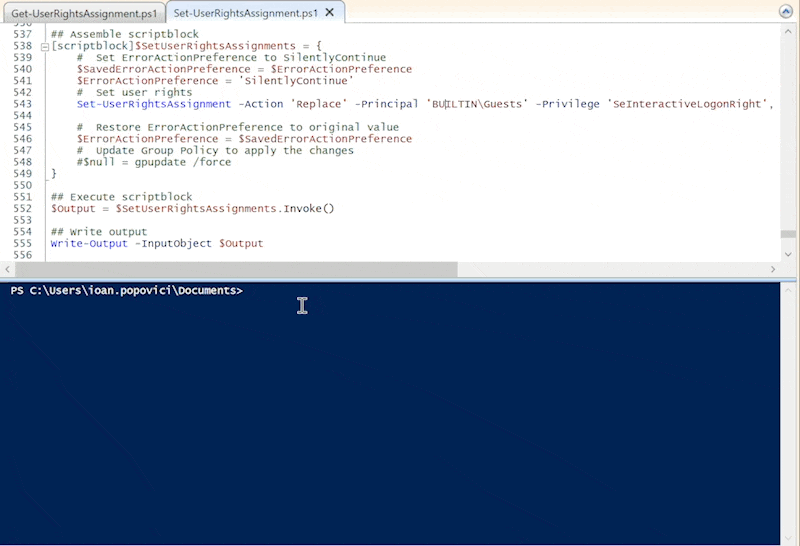Click the 'BUILTIN\Guests' principal string
The width and height of the screenshot is (800, 546).
(x=477, y=104)
